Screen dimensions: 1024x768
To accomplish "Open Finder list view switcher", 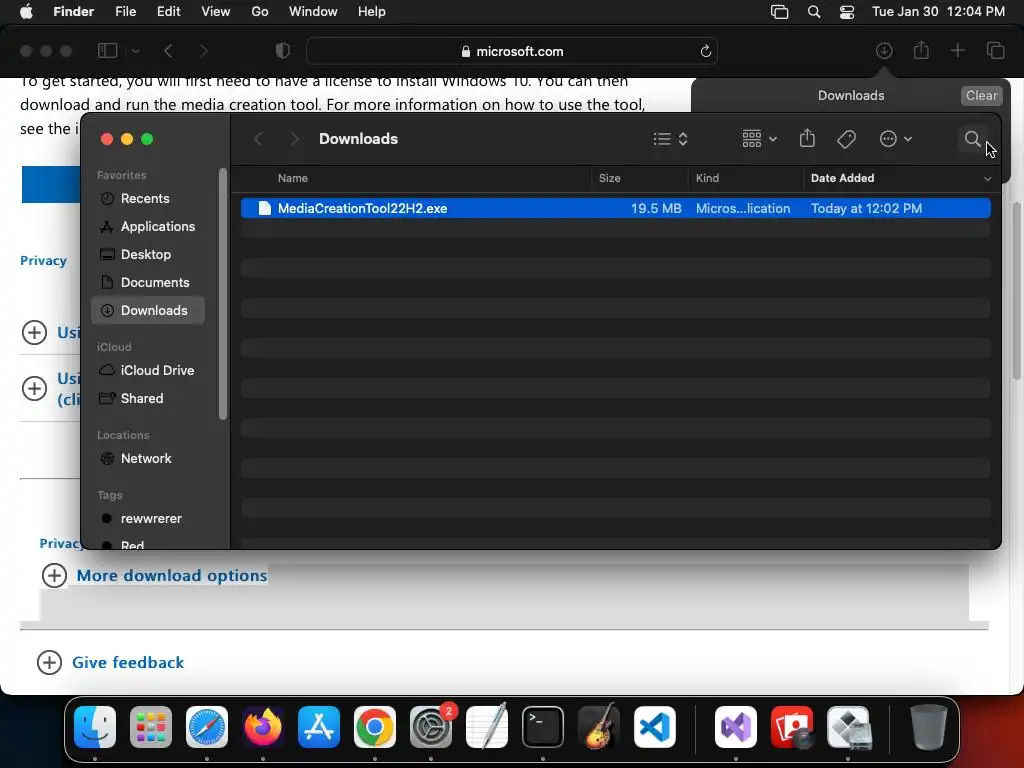I will (x=671, y=138).
